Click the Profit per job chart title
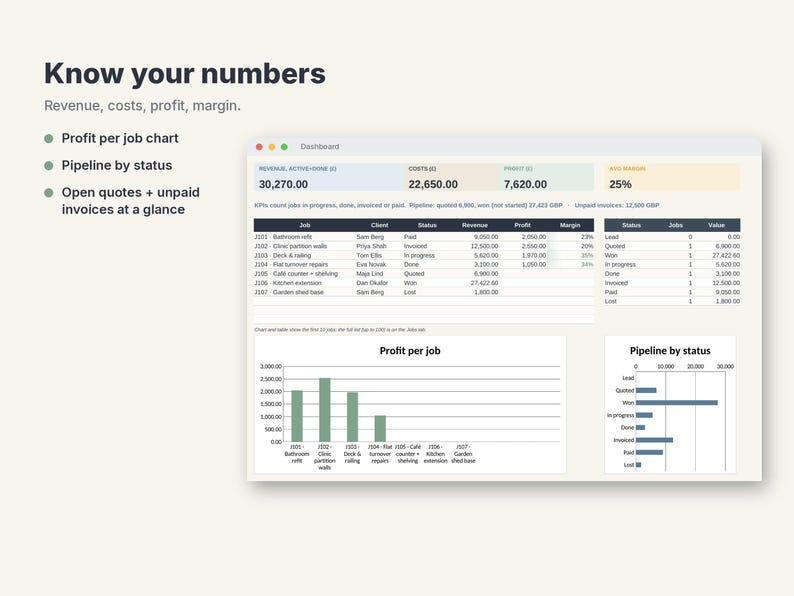The width and height of the screenshot is (794, 596). (x=410, y=350)
